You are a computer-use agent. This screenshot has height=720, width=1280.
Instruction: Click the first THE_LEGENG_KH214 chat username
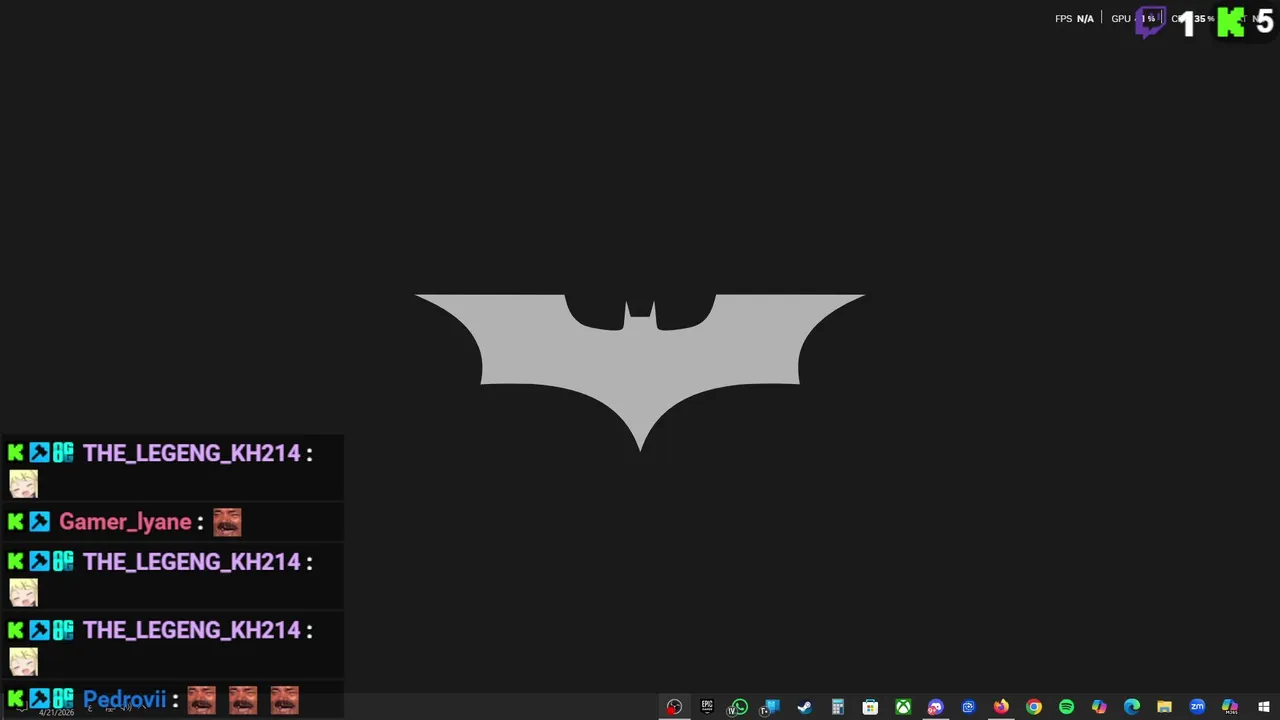[x=191, y=453]
